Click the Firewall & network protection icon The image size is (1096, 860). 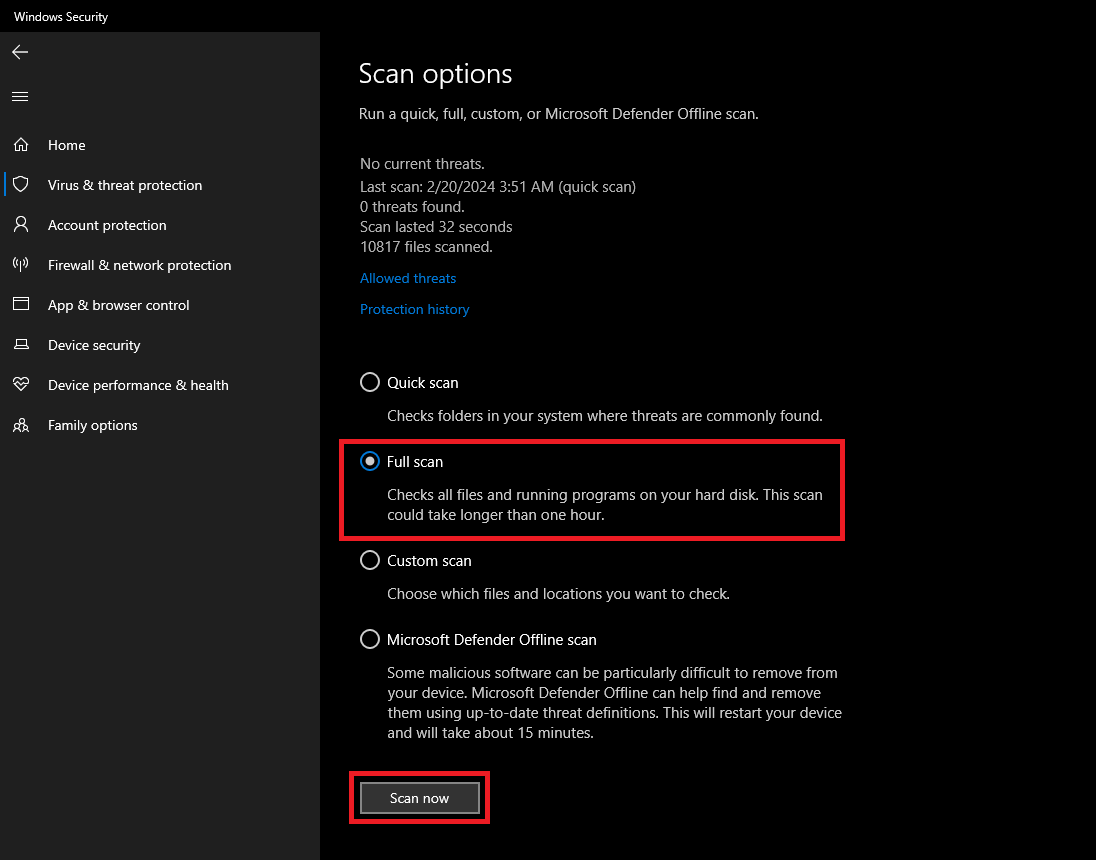(20, 264)
